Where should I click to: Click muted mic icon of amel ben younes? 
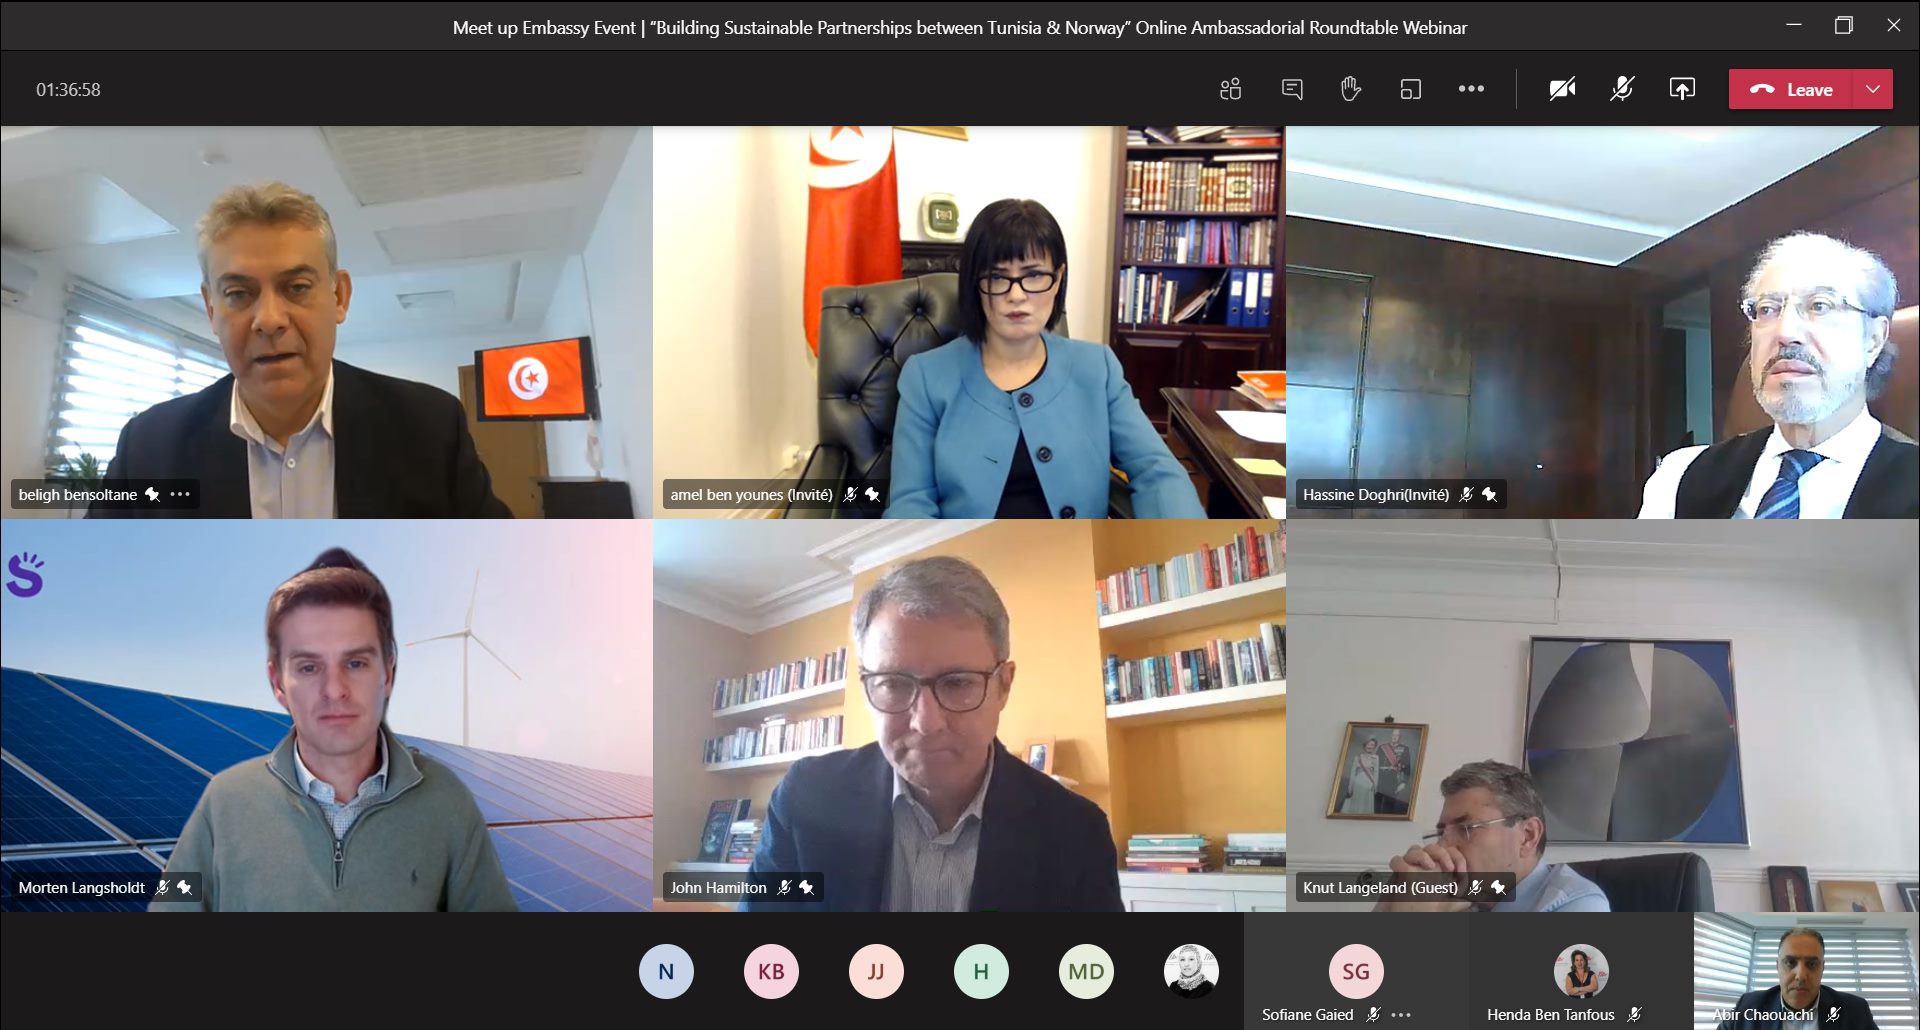pyautogui.click(x=850, y=494)
